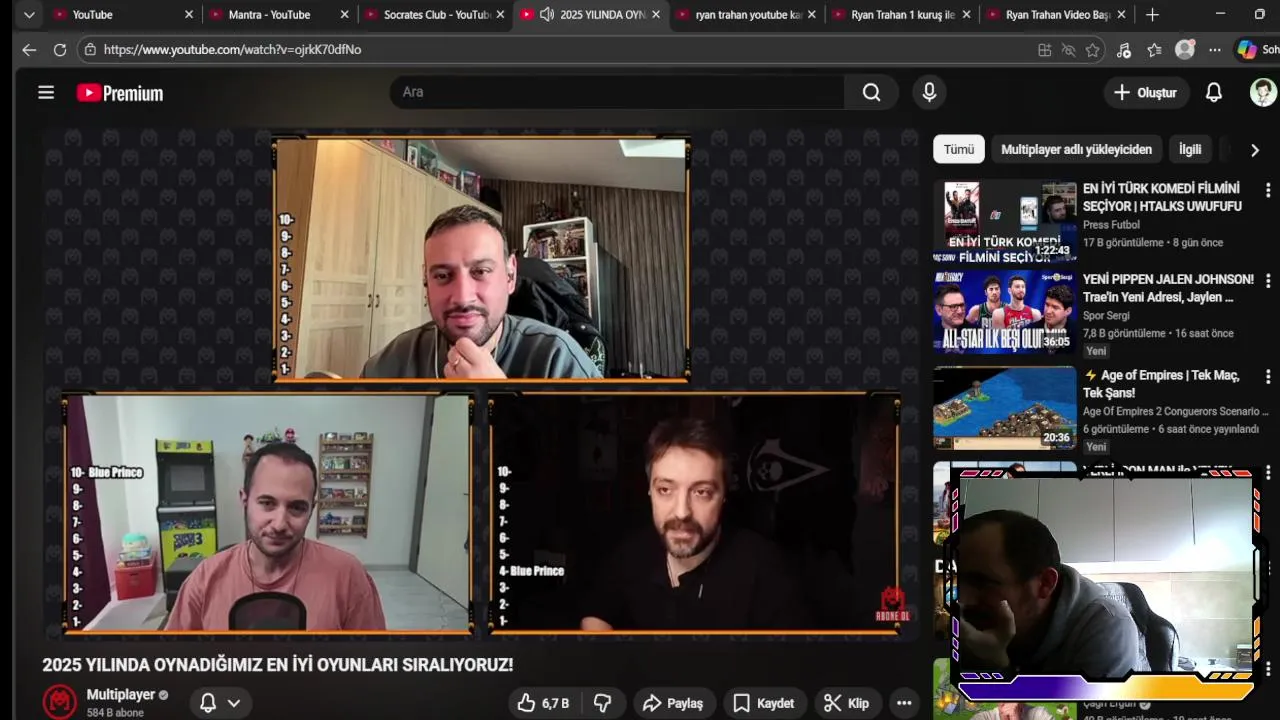The width and height of the screenshot is (1280, 720).
Task: Reload the page with refresh icon
Action: coord(60,50)
